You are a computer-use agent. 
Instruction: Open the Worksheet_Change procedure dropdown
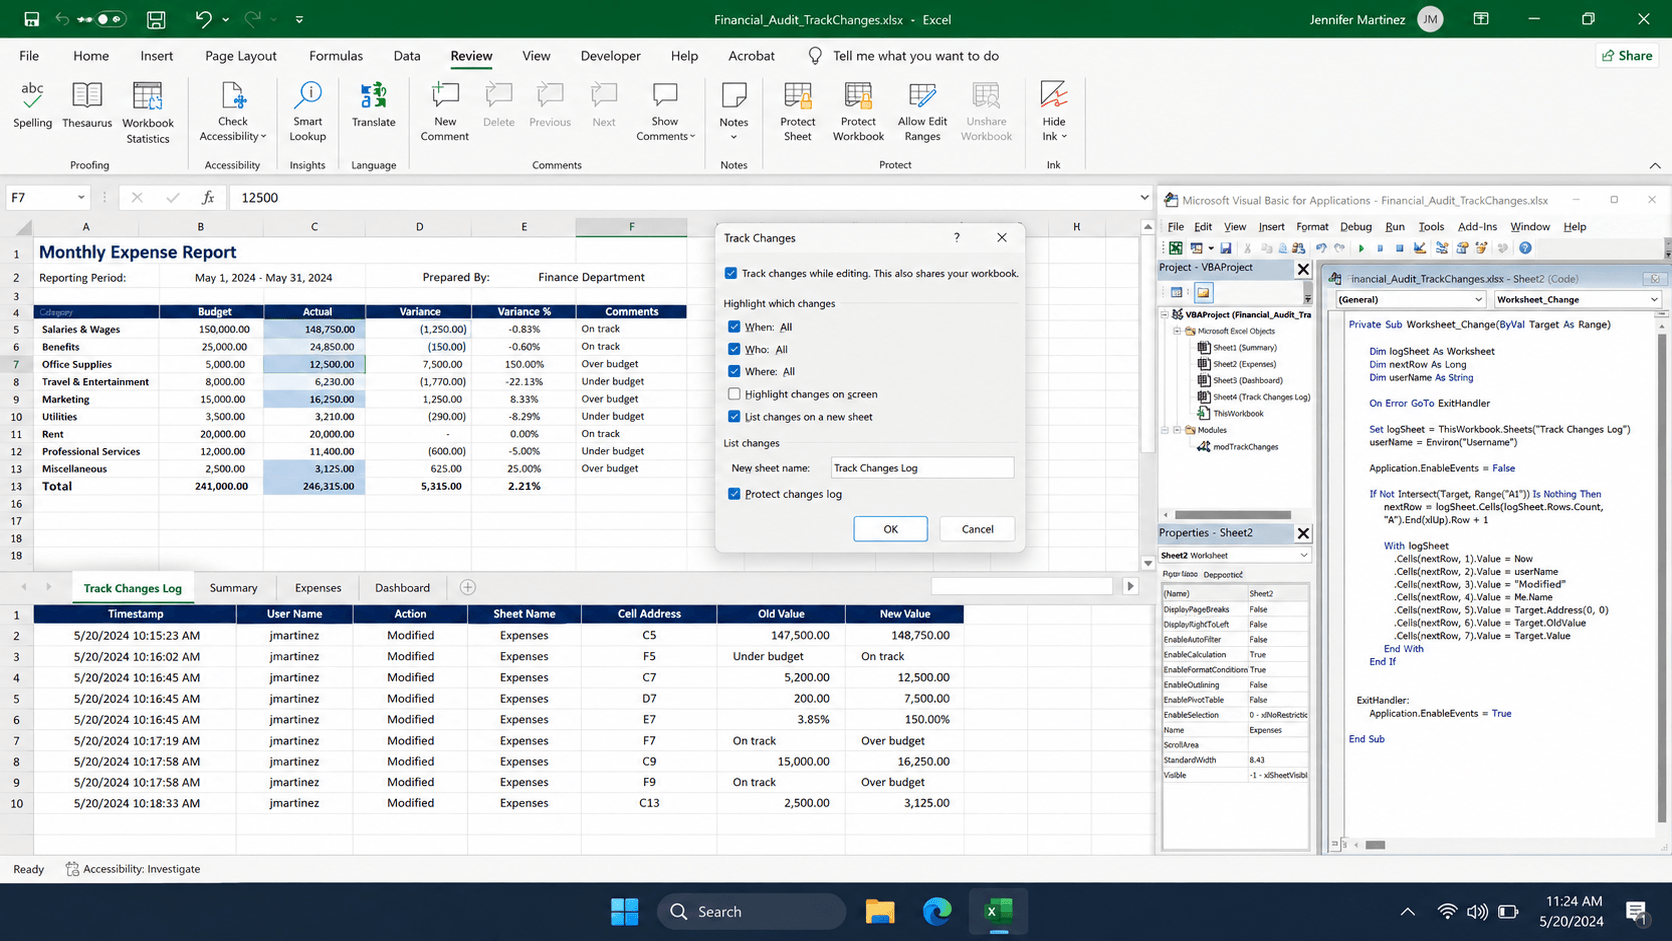click(1654, 299)
